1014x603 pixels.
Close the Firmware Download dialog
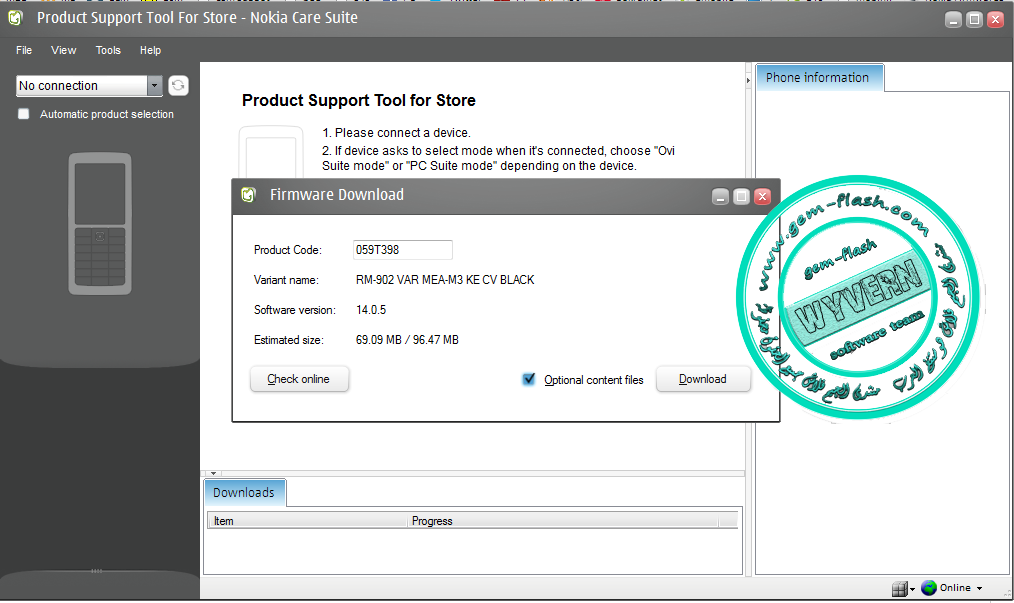pyautogui.click(x=762, y=196)
